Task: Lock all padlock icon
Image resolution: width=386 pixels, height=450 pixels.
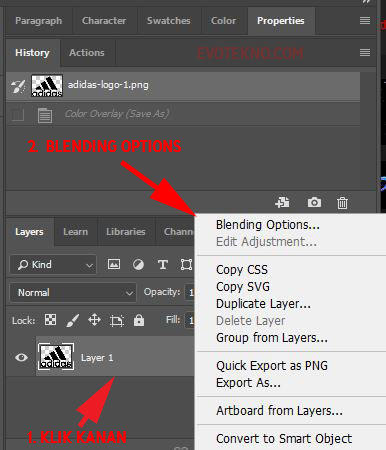Action: coord(139,320)
